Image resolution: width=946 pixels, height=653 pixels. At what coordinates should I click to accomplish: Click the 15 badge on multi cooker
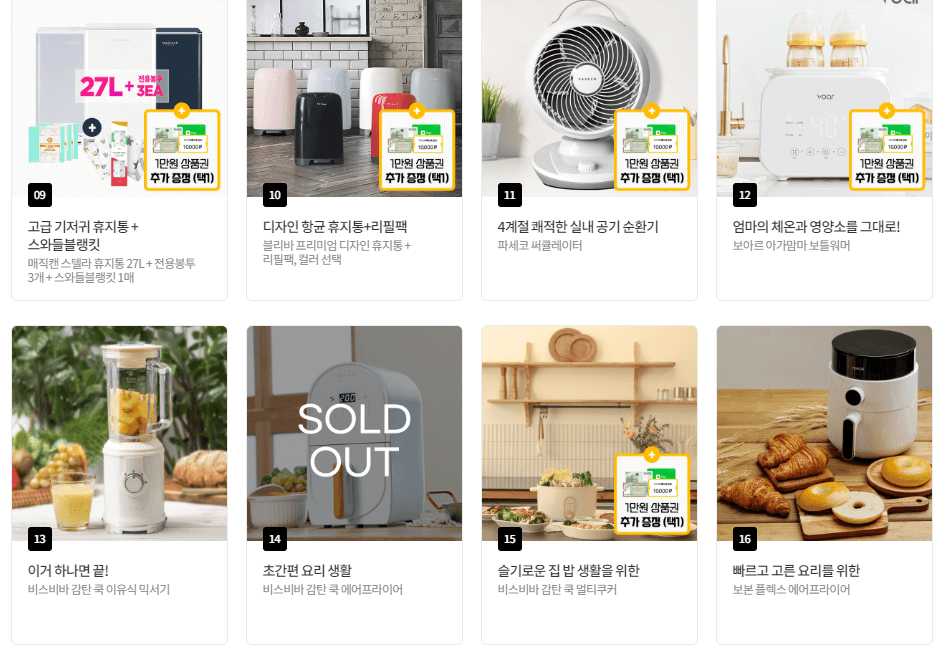(510, 539)
